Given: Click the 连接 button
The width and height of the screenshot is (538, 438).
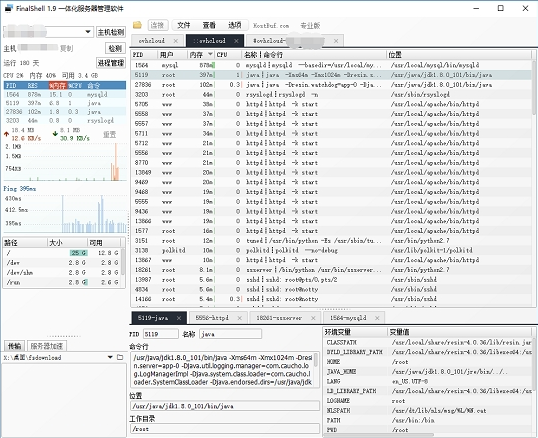Looking at the screenshot, I should pos(157,25).
